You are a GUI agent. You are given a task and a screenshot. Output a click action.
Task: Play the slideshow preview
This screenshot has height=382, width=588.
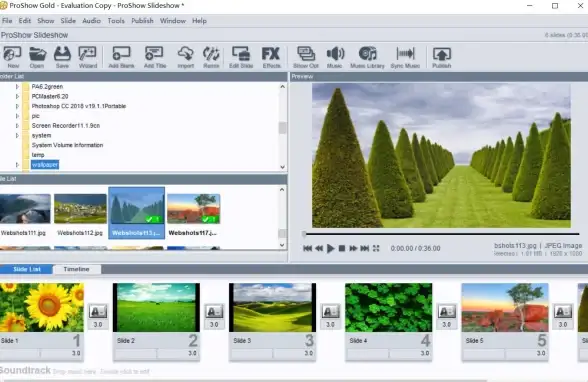[330, 248]
